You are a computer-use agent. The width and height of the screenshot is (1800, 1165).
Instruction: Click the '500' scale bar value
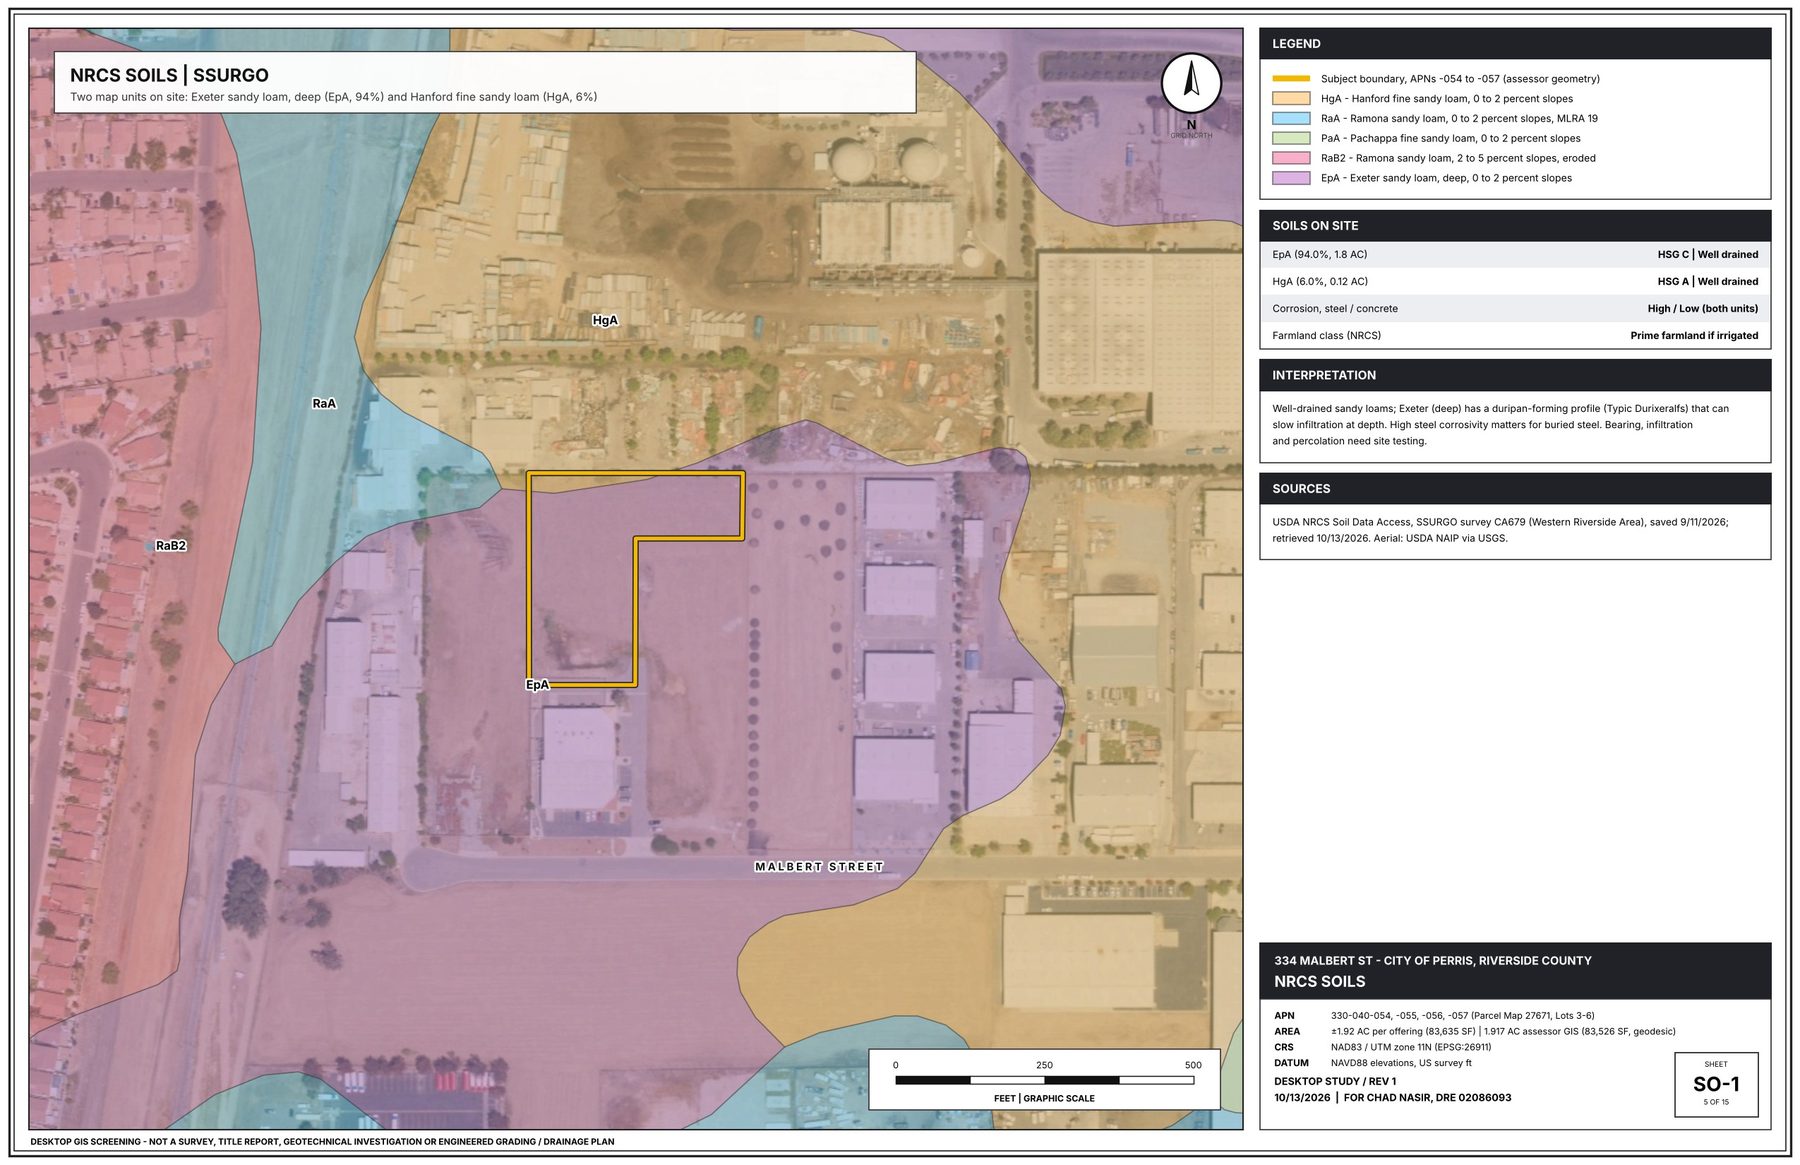[x=1193, y=1065]
